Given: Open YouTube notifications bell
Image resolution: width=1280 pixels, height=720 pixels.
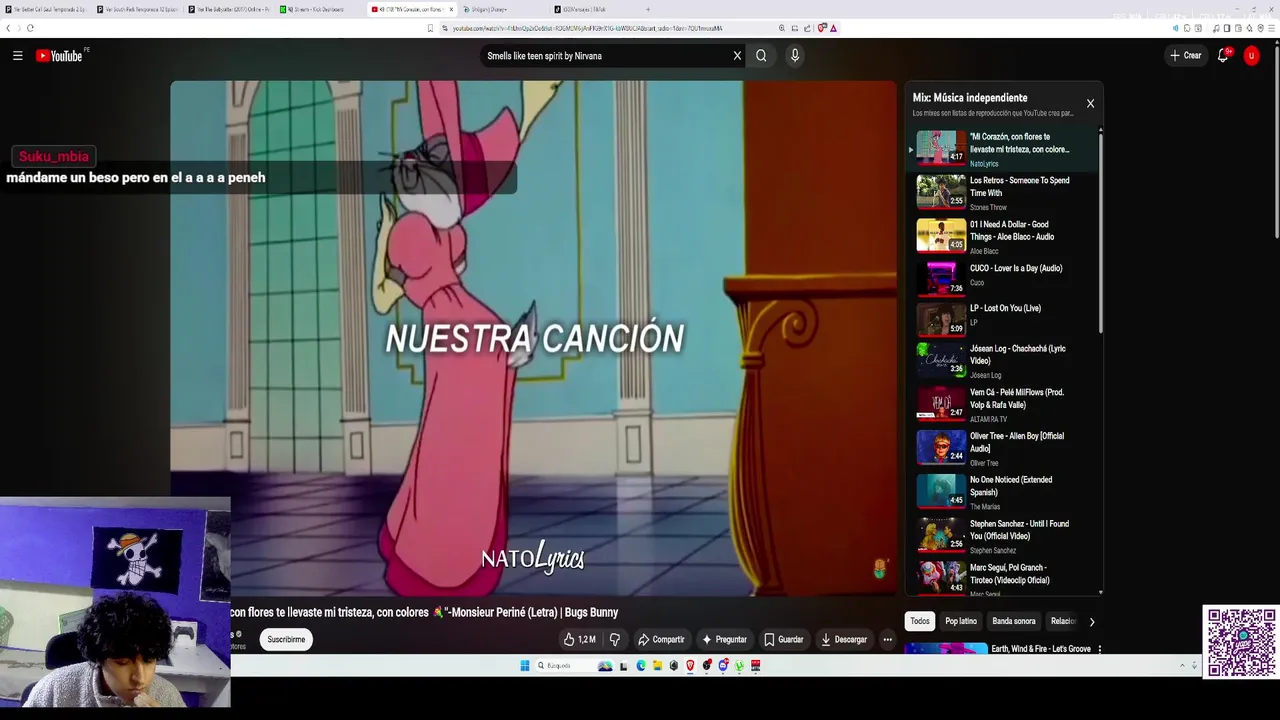Looking at the screenshot, I should (1223, 56).
